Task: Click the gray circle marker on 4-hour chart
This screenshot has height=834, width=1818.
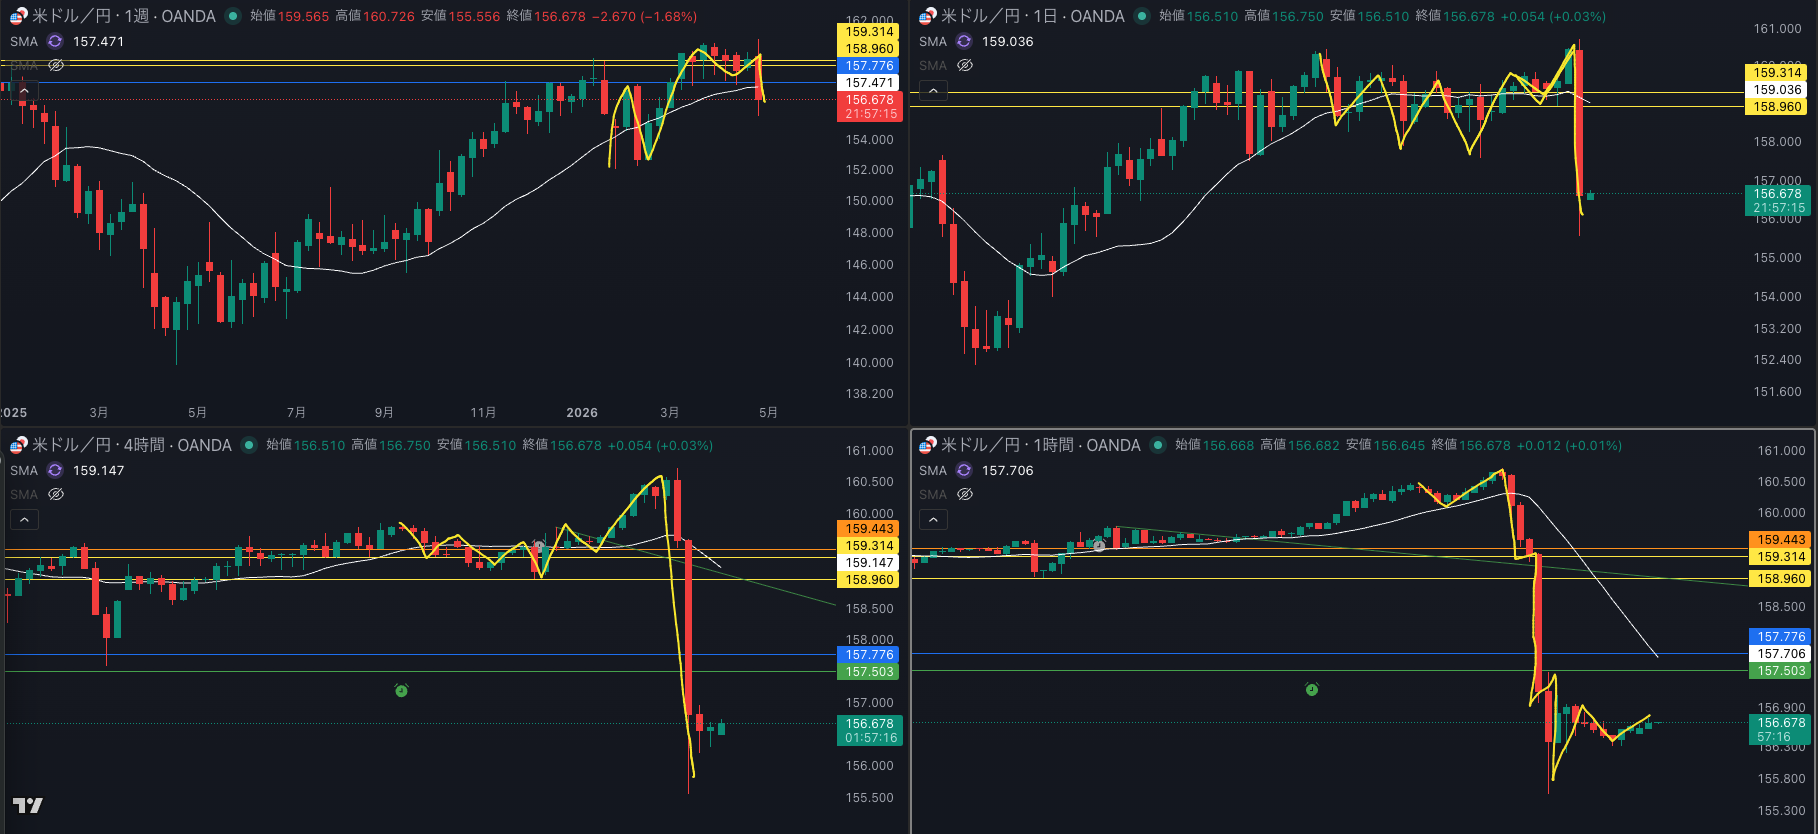Action: (x=539, y=547)
